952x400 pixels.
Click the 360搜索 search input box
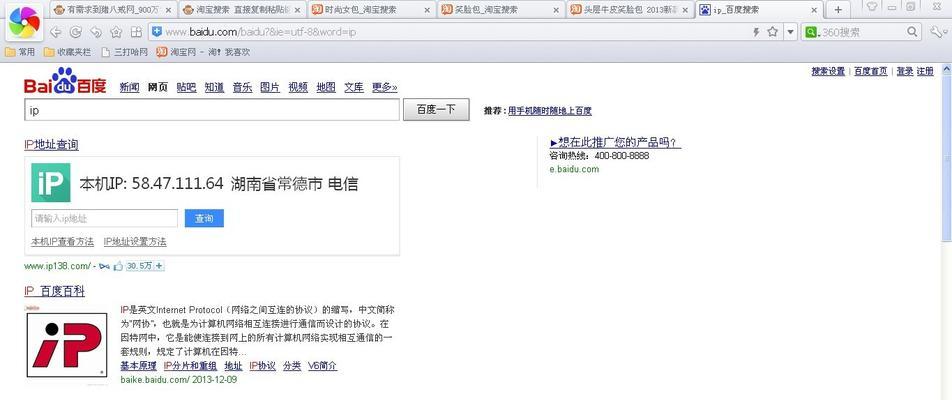[862, 32]
